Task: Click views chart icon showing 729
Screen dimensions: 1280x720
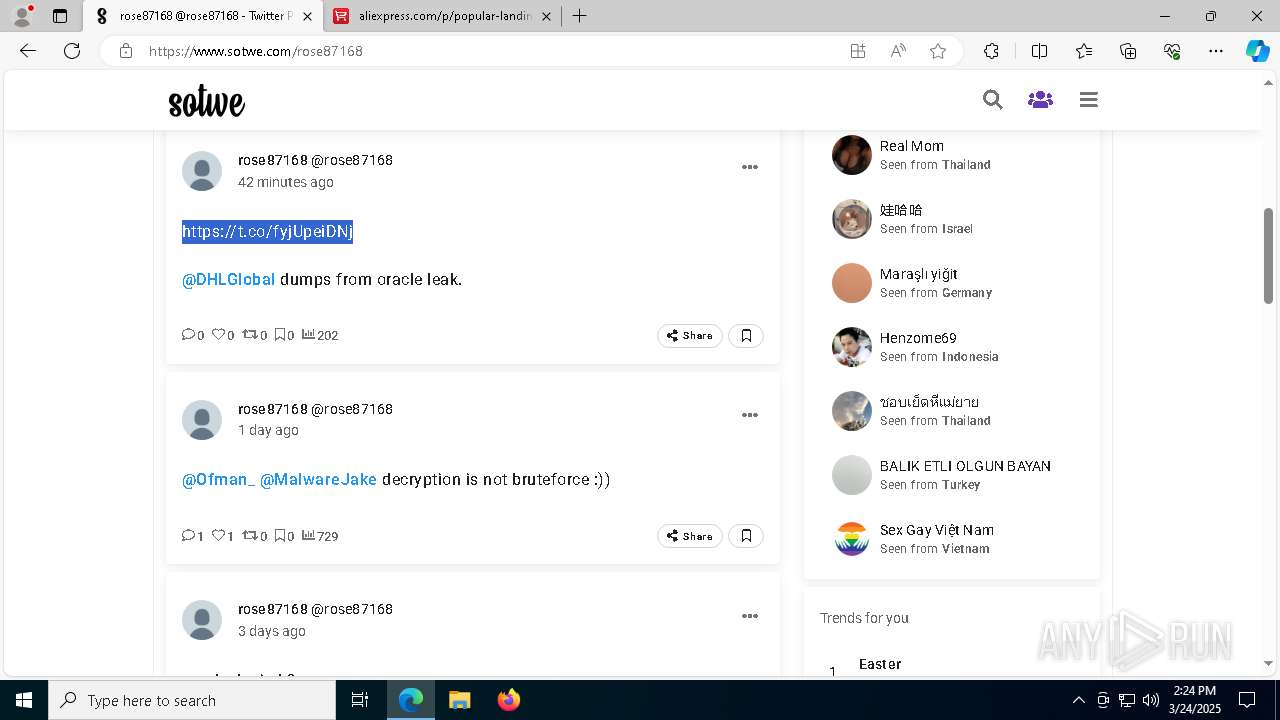Action: point(308,536)
